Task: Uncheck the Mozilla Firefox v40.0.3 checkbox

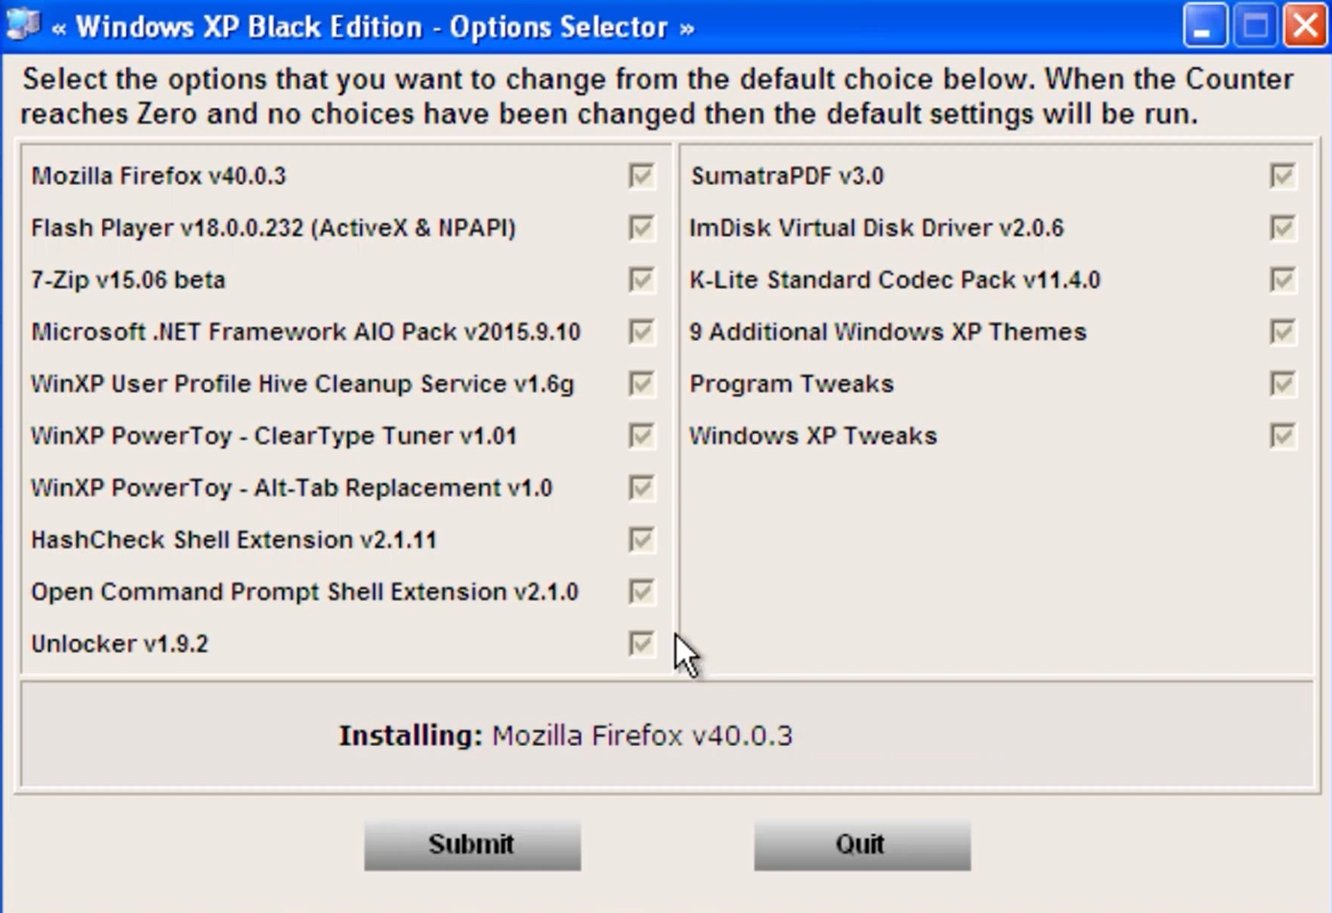Action: [x=641, y=176]
